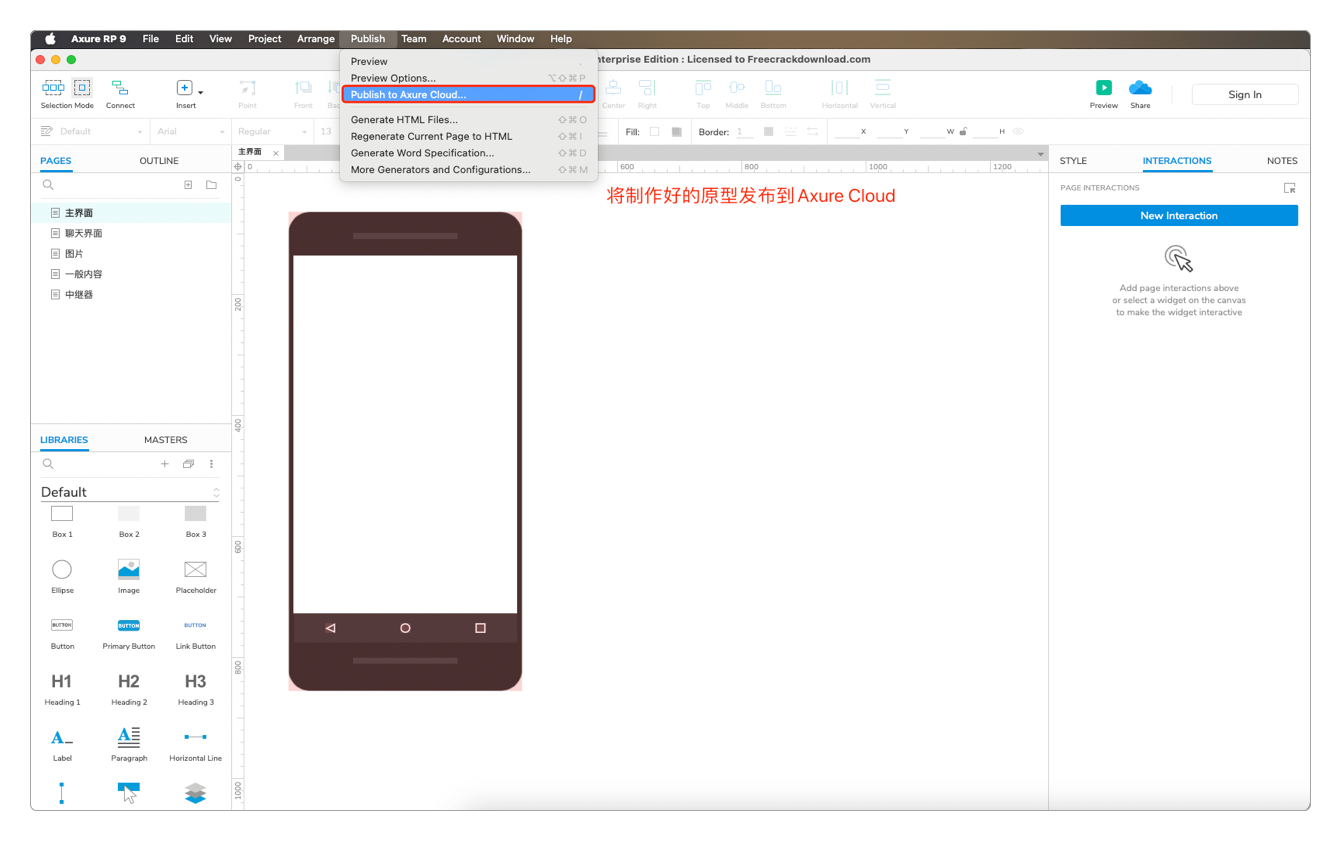The width and height of the screenshot is (1341, 841).
Task: Click the style manager icon beside Default
Action: [x=47, y=131]
